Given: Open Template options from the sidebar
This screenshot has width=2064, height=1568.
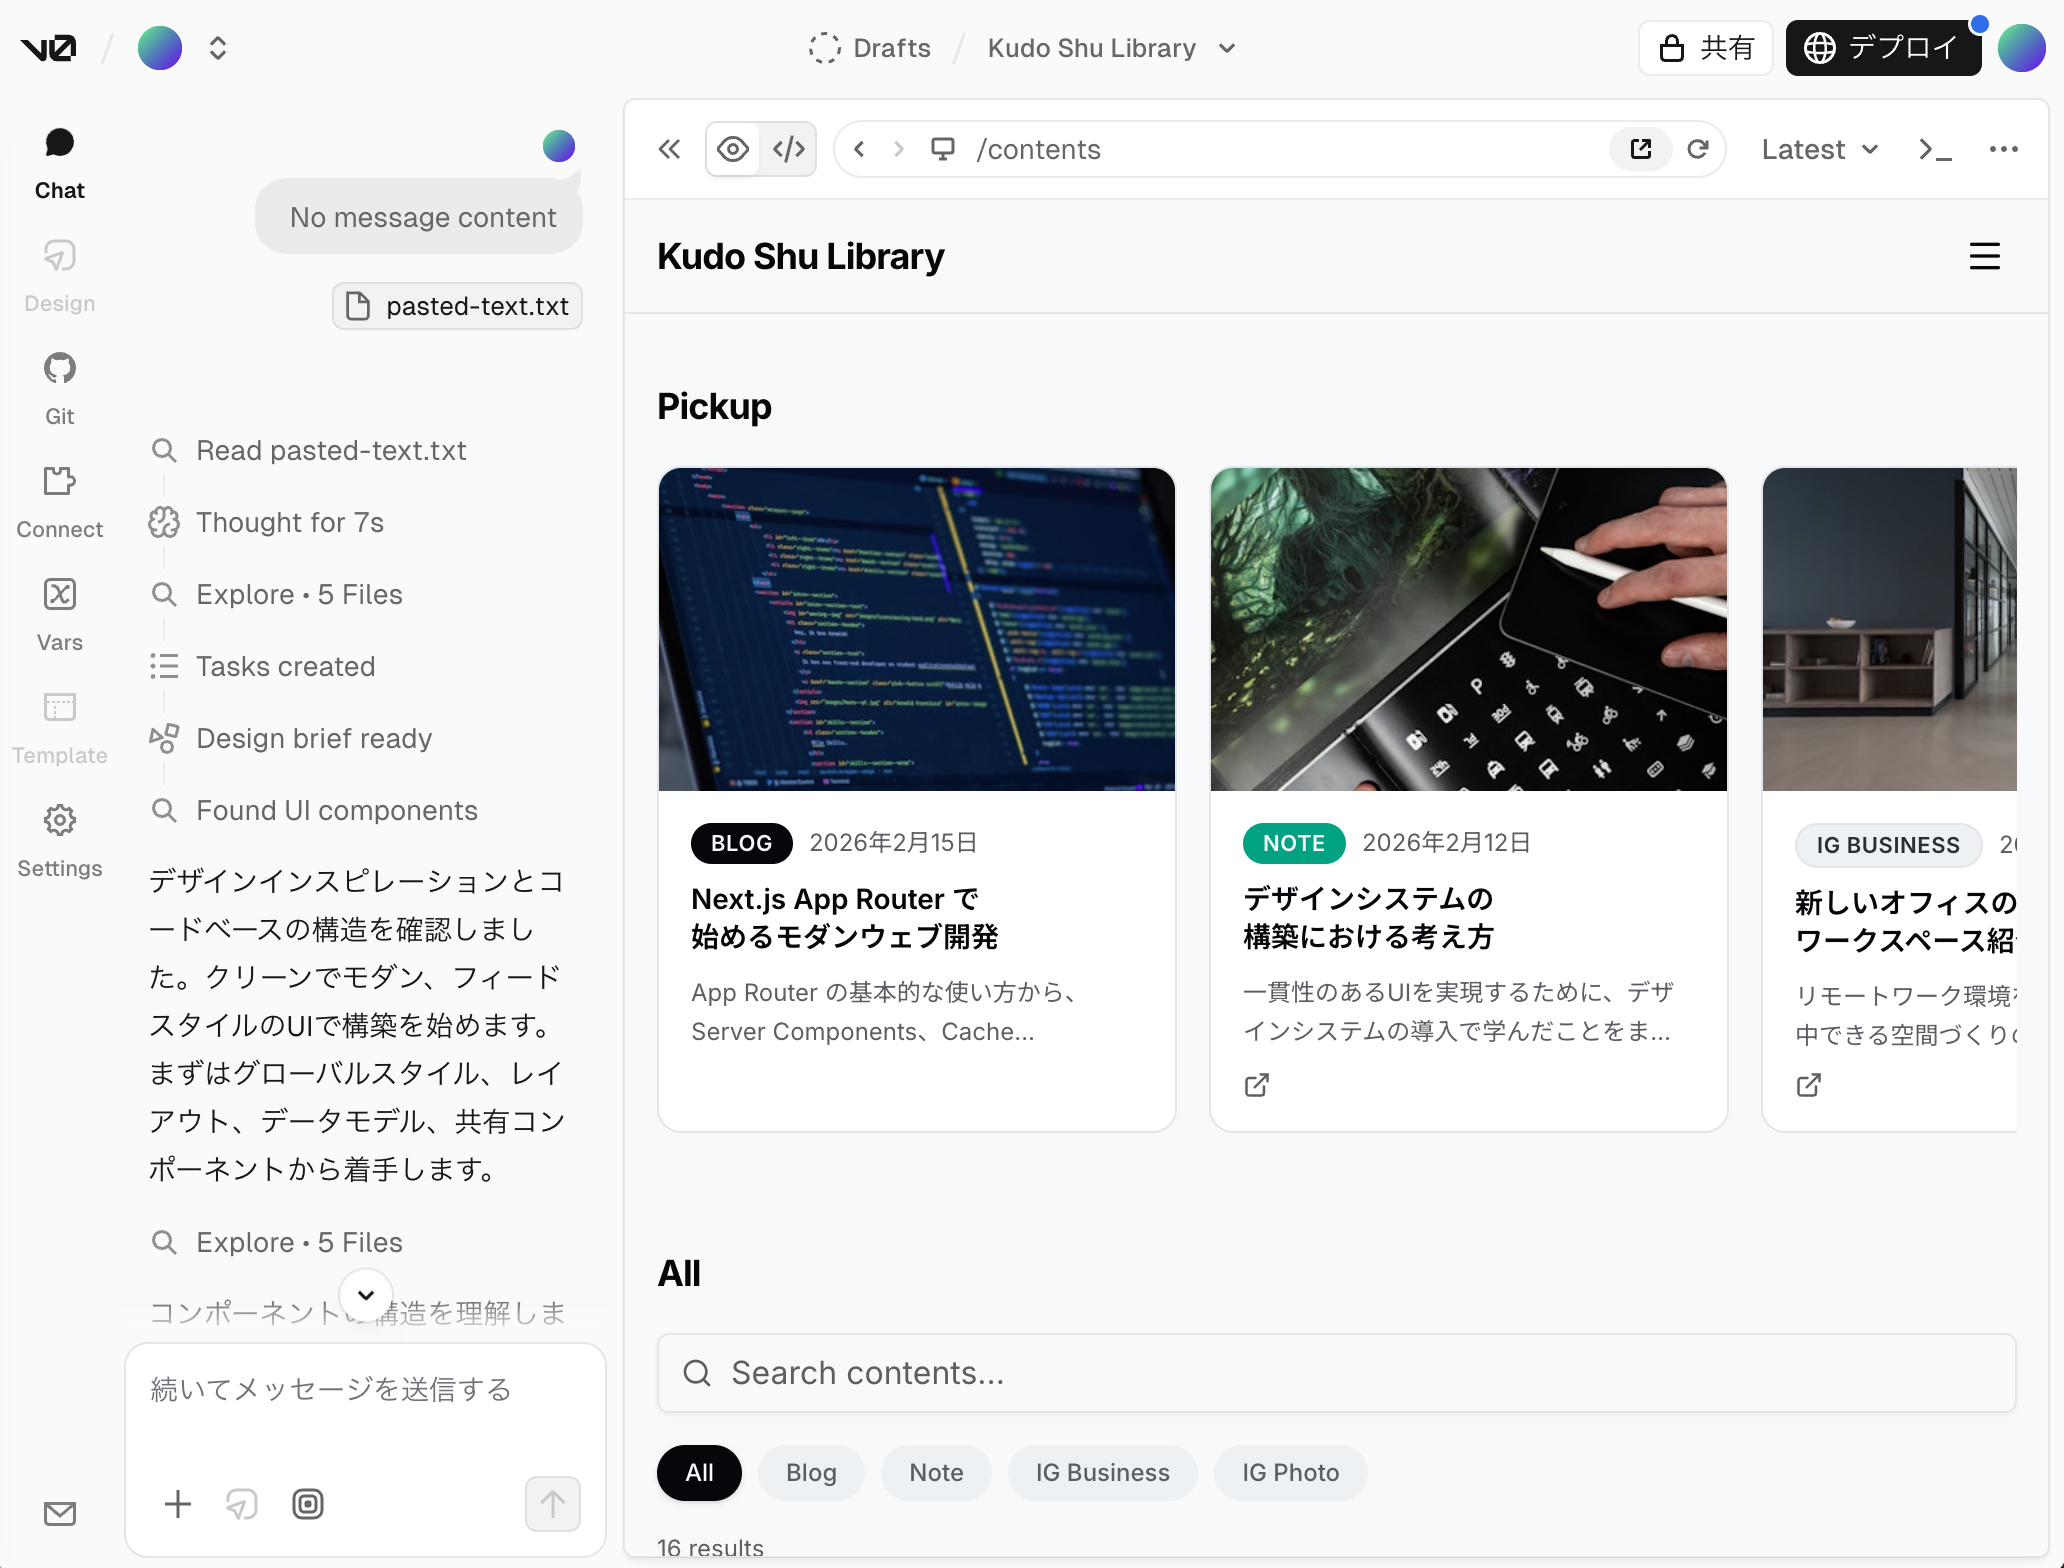Looking at the screenshot, I should click(59, 726).
